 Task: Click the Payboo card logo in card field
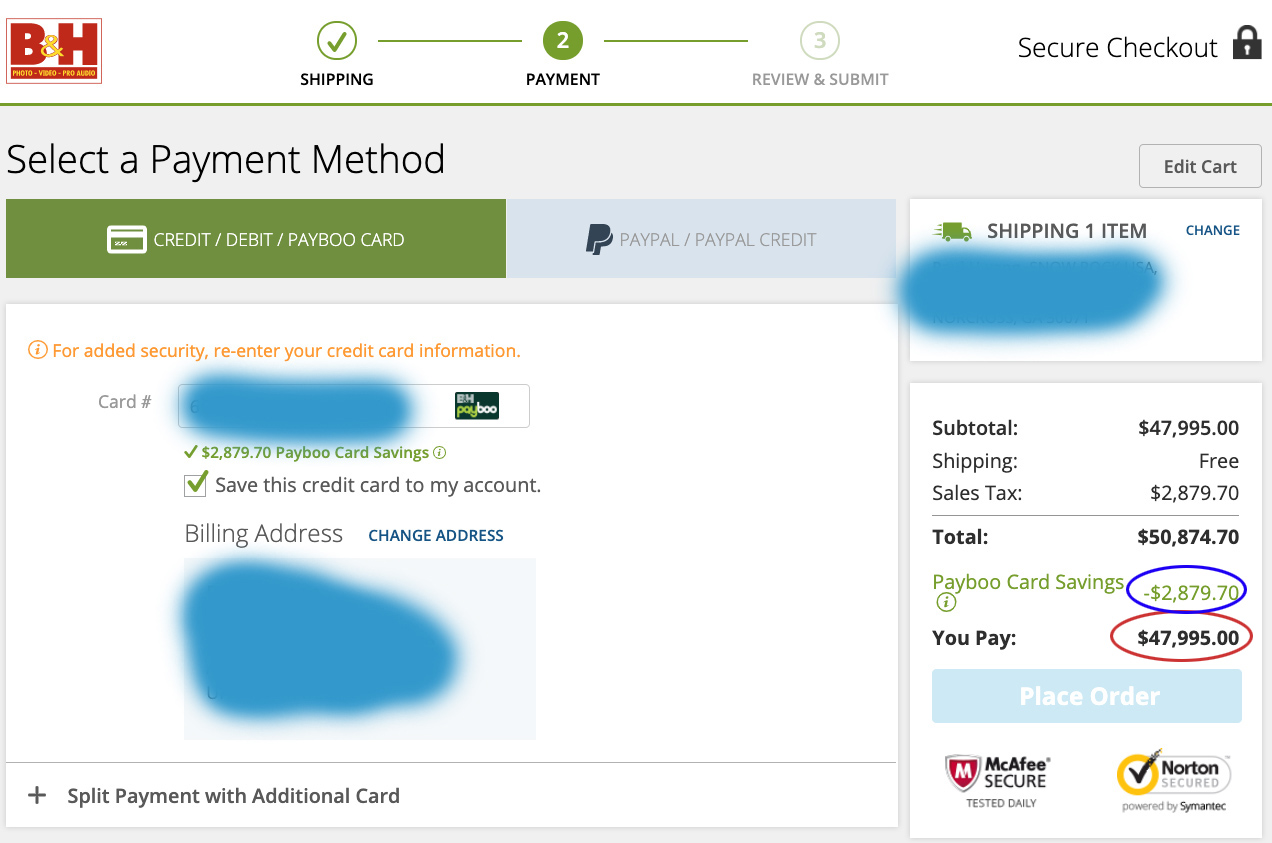click(477, 406)
